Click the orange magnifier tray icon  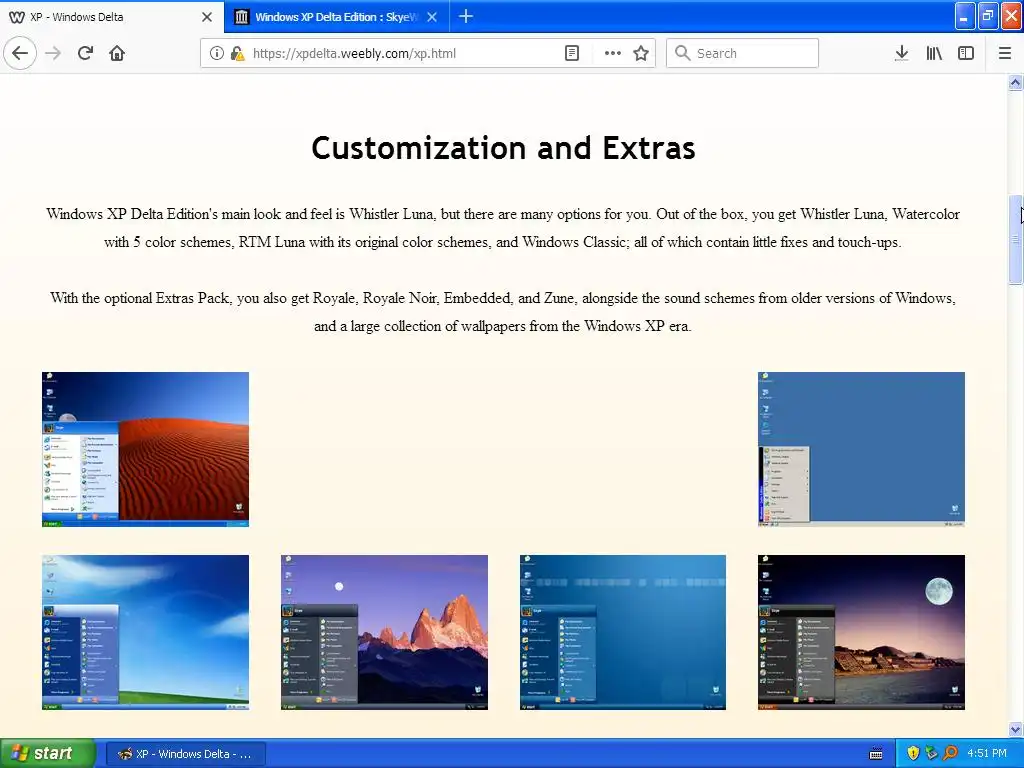950,754
